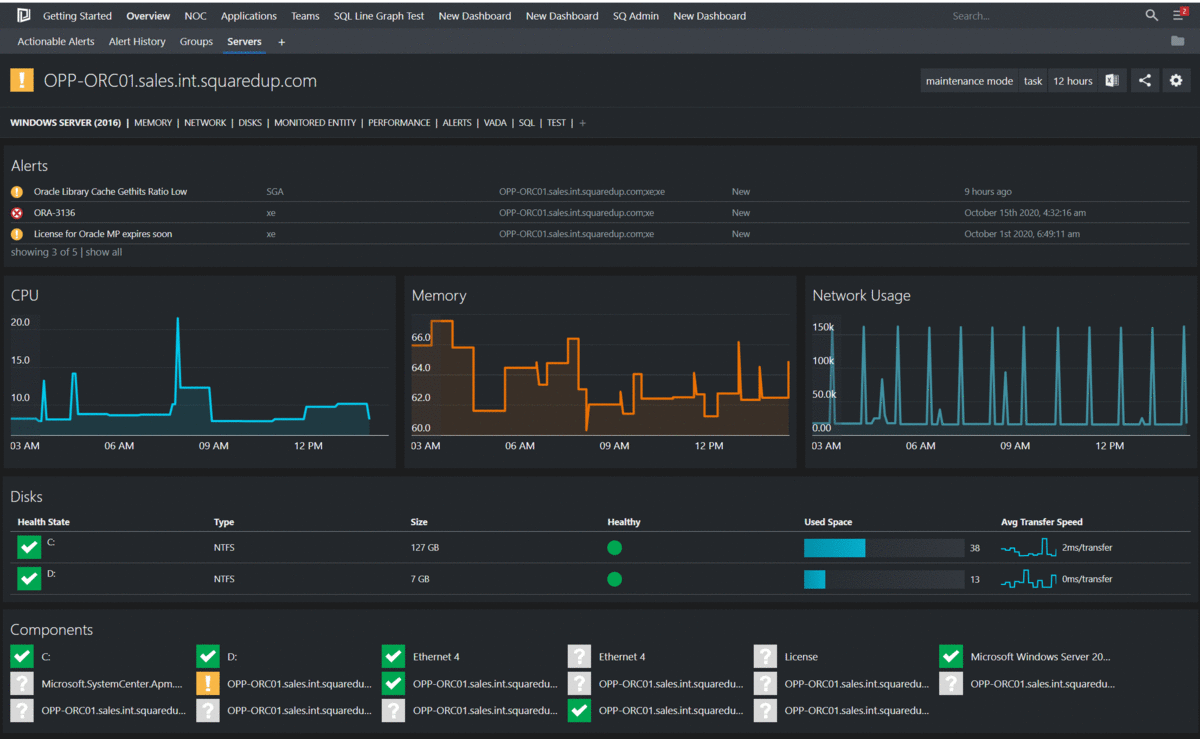Click the show all alerts link

[104, 253]
